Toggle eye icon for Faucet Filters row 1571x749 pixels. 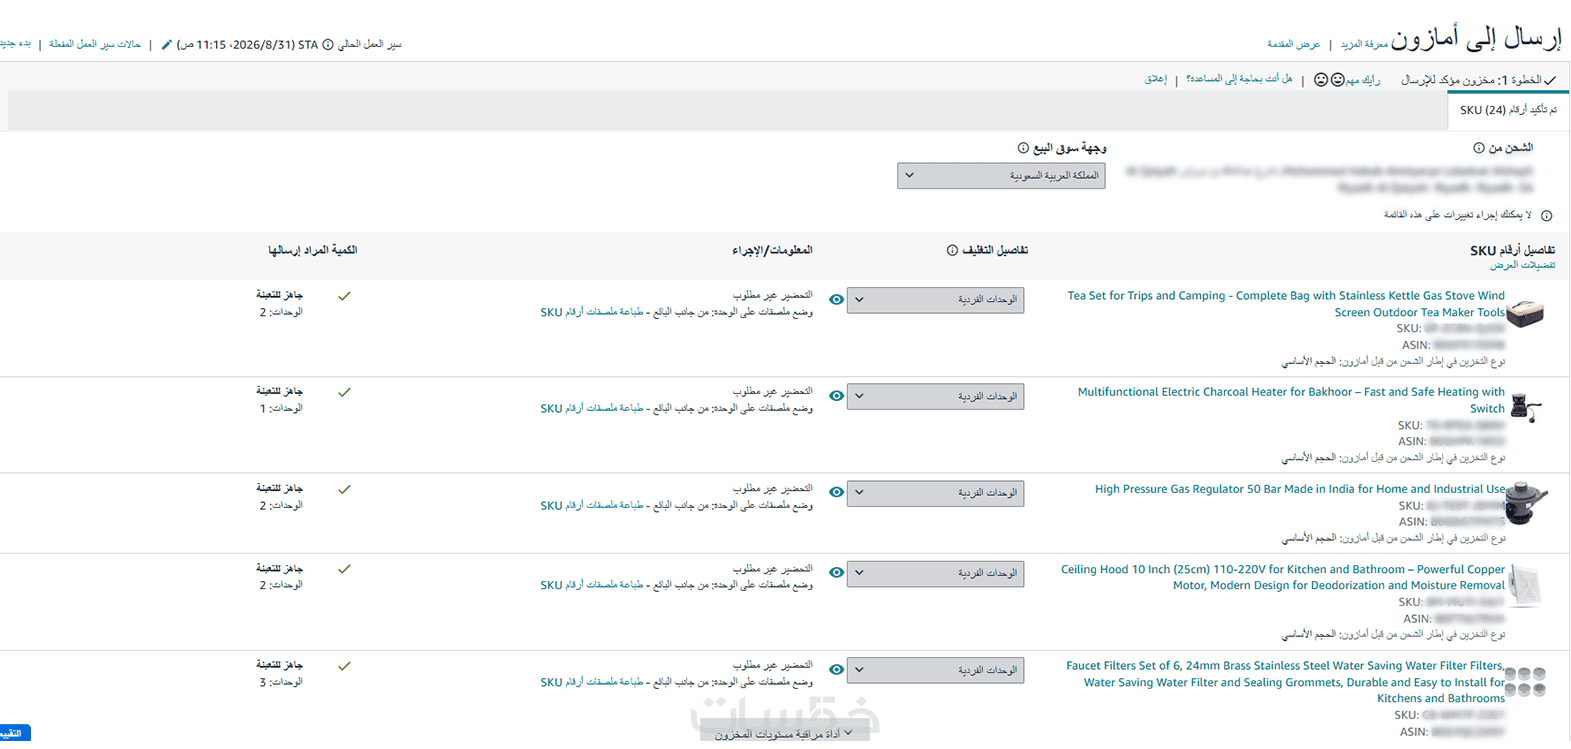click(x=837, y=670)
